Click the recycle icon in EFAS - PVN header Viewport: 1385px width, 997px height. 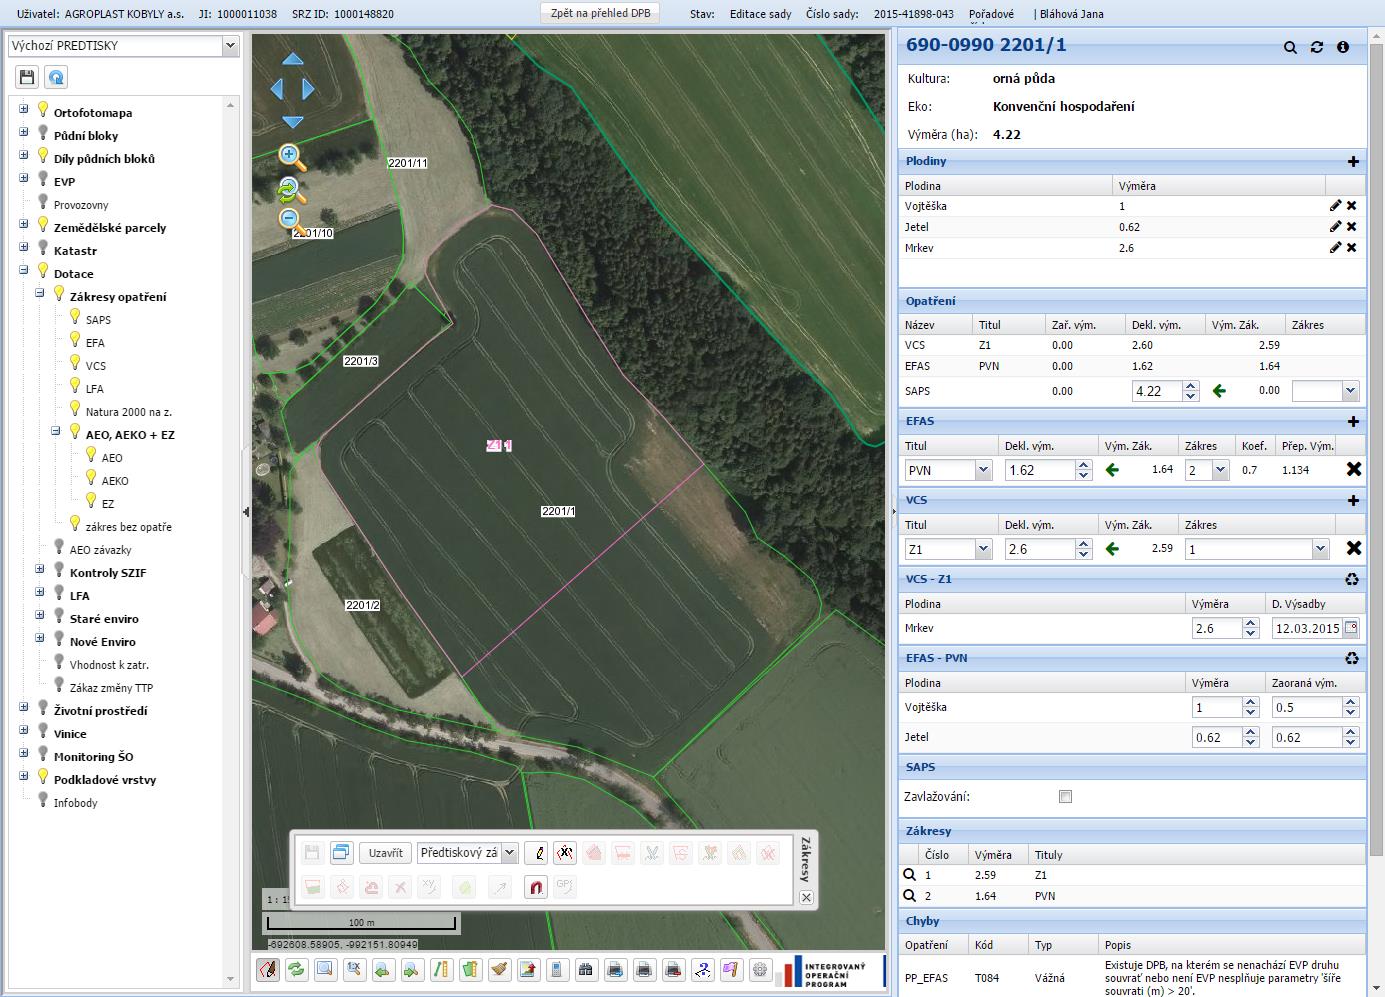click(1352, 658)
